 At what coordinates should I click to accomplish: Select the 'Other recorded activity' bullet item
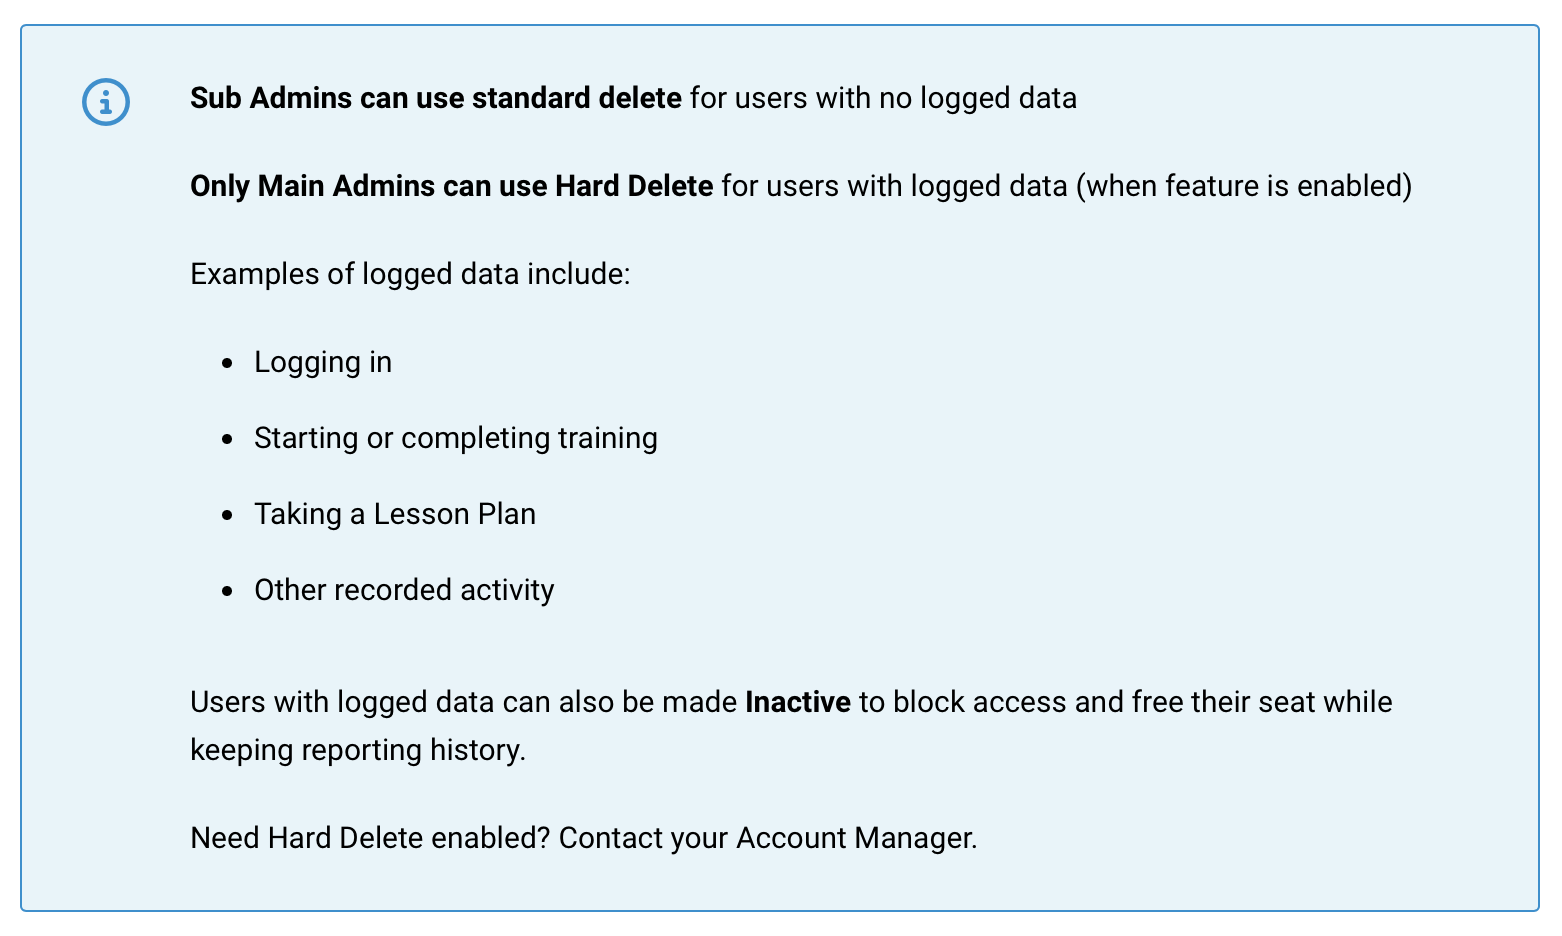404,590
